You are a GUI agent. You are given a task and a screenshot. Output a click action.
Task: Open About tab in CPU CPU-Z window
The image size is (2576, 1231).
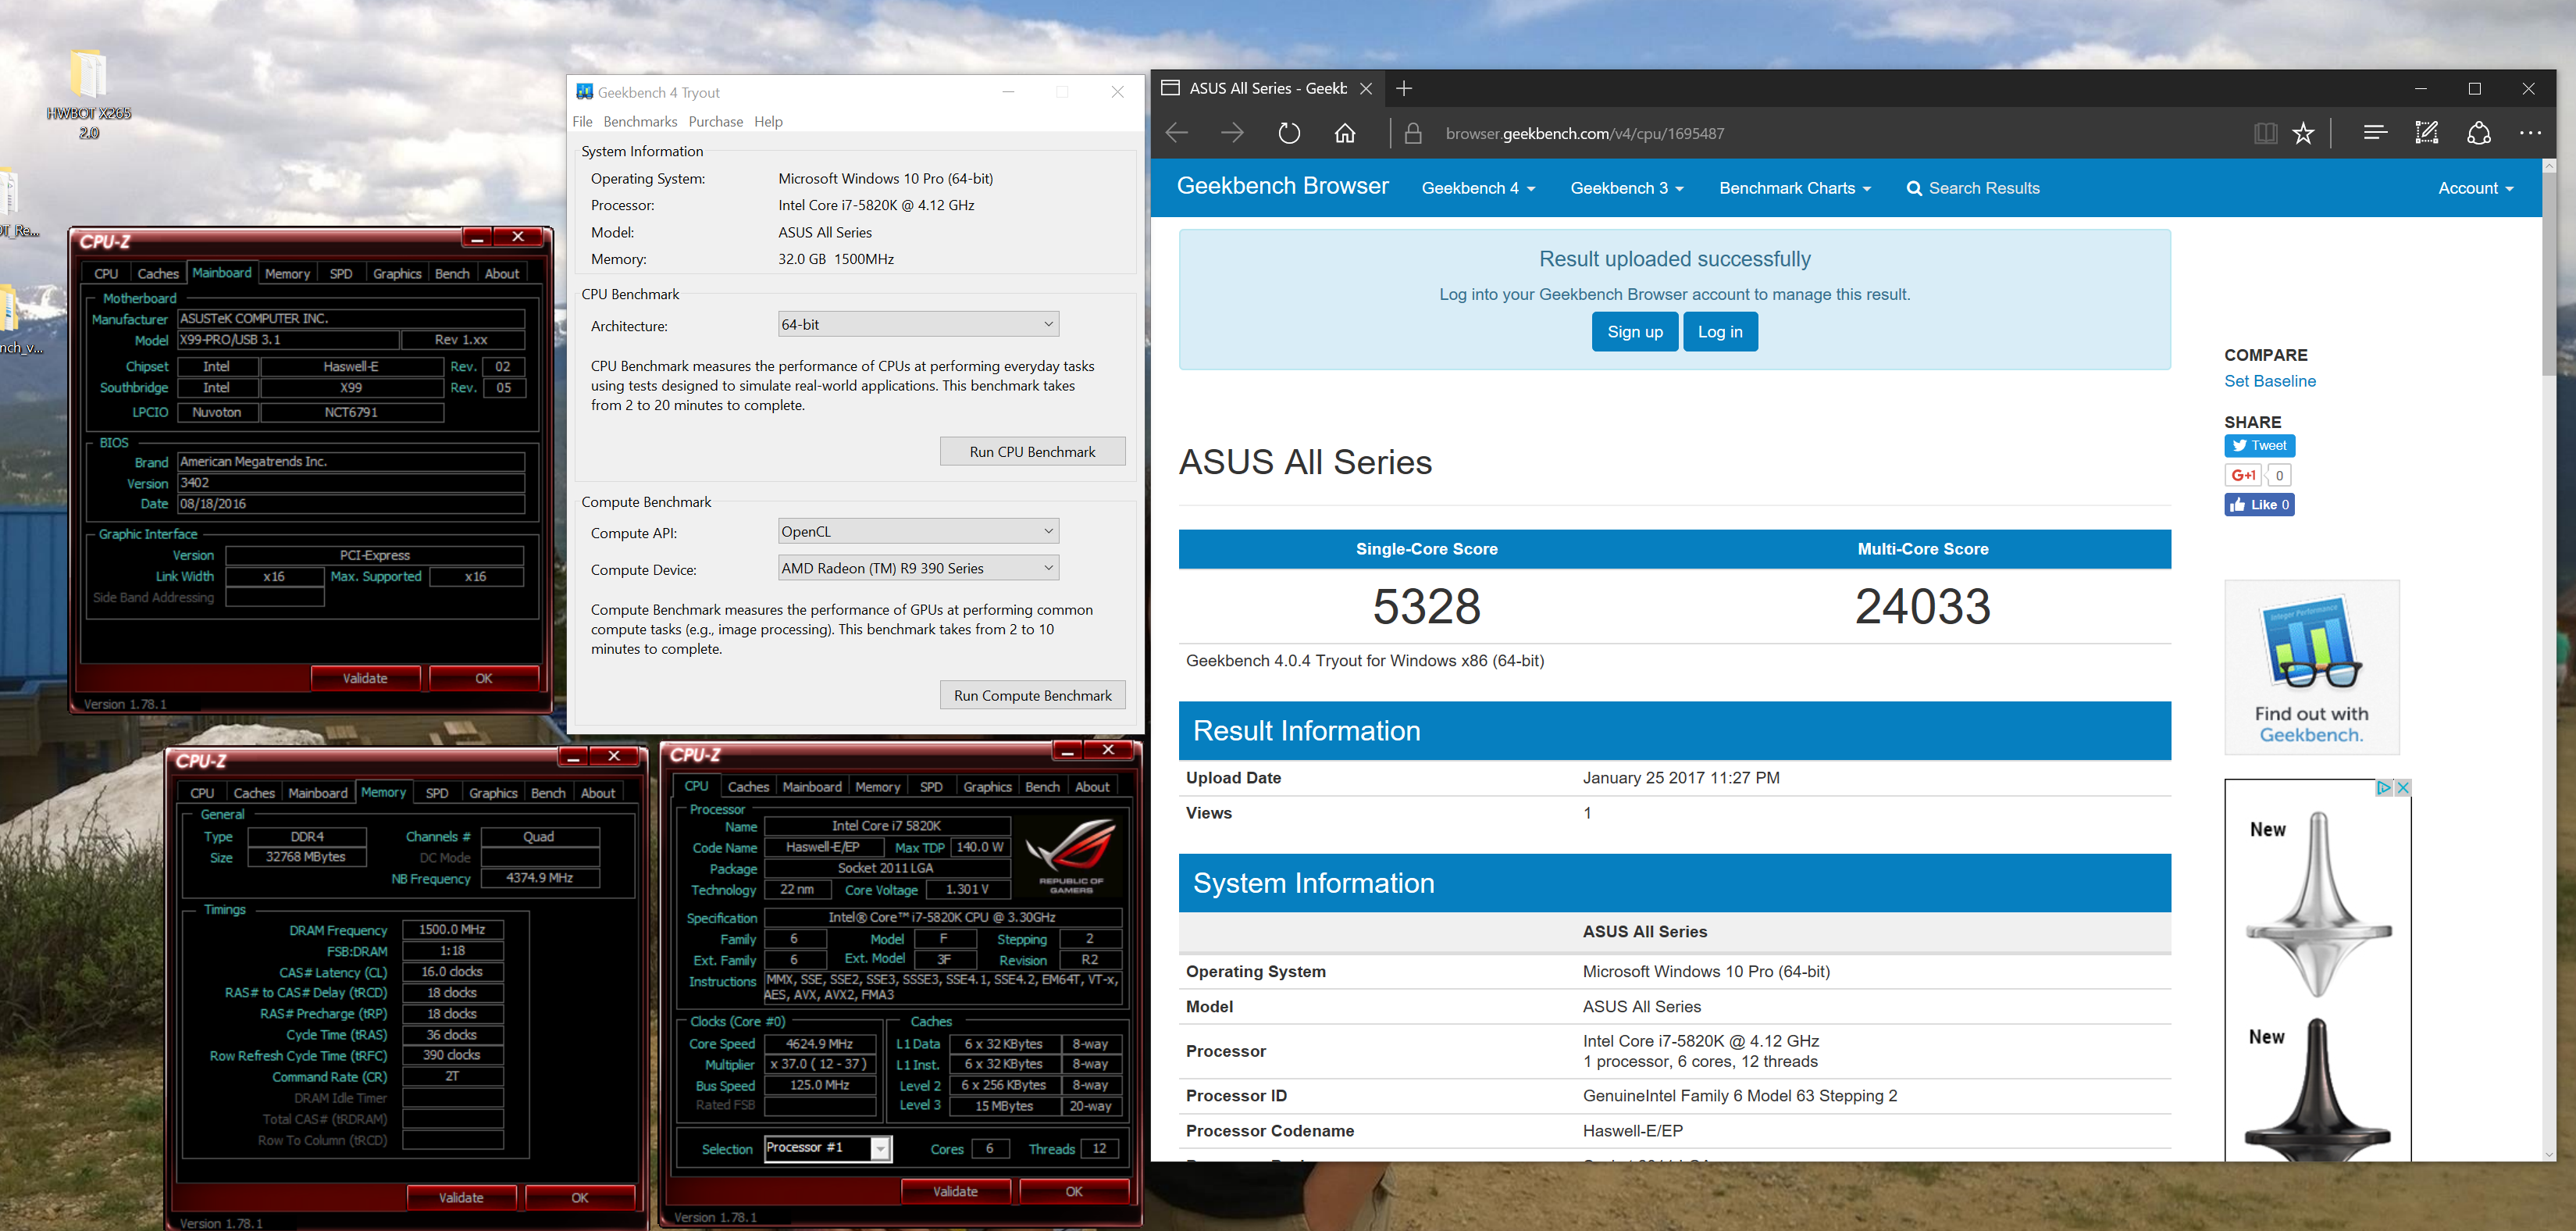tap(1092, 787)
